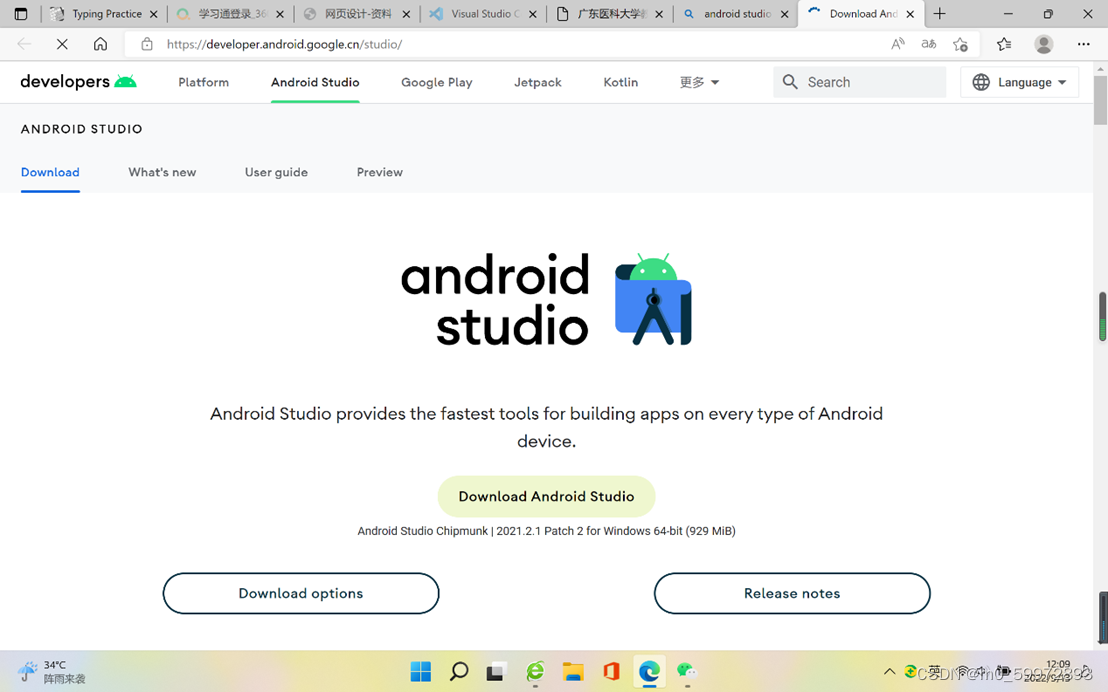Open WeChat from the taskbar

[687, 670]
